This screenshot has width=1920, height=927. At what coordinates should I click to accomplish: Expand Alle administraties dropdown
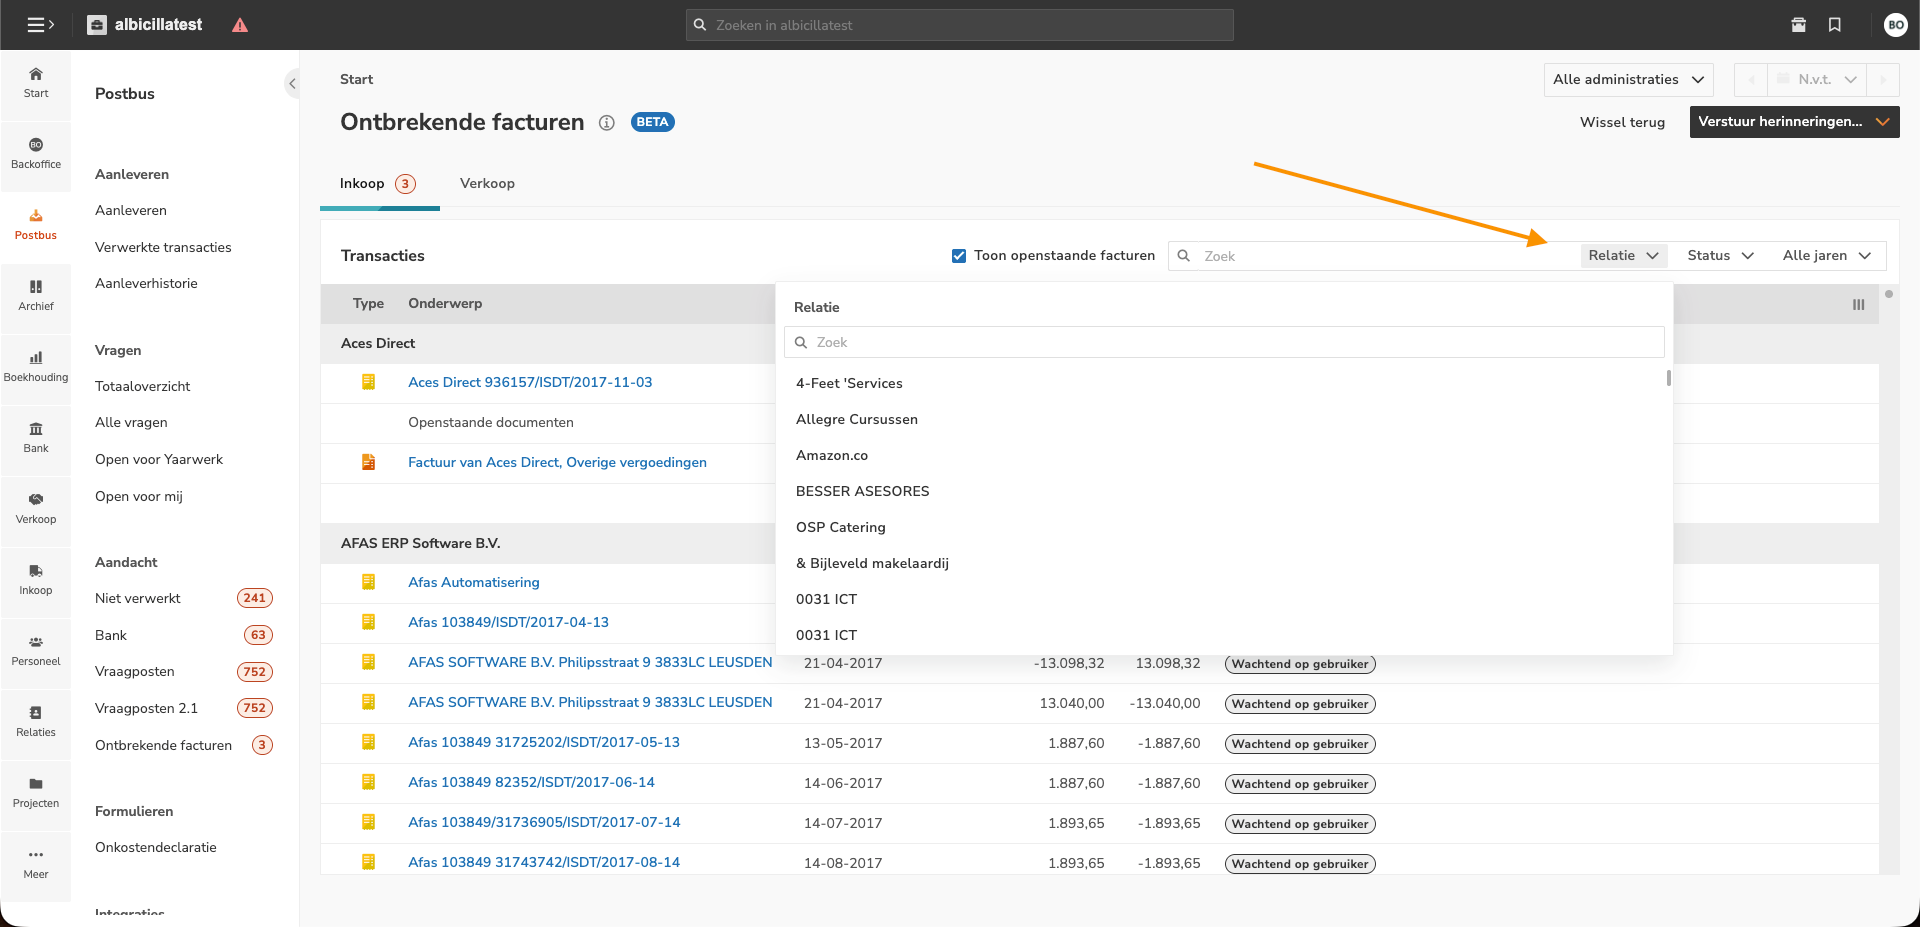coord(1628,80)
